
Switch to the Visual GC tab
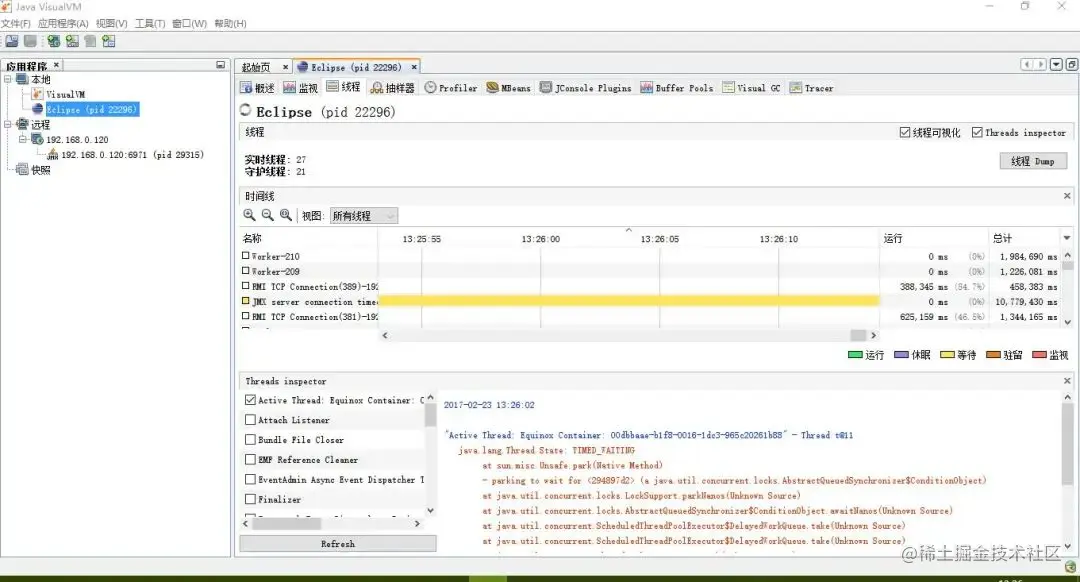(x=751, y=87)
